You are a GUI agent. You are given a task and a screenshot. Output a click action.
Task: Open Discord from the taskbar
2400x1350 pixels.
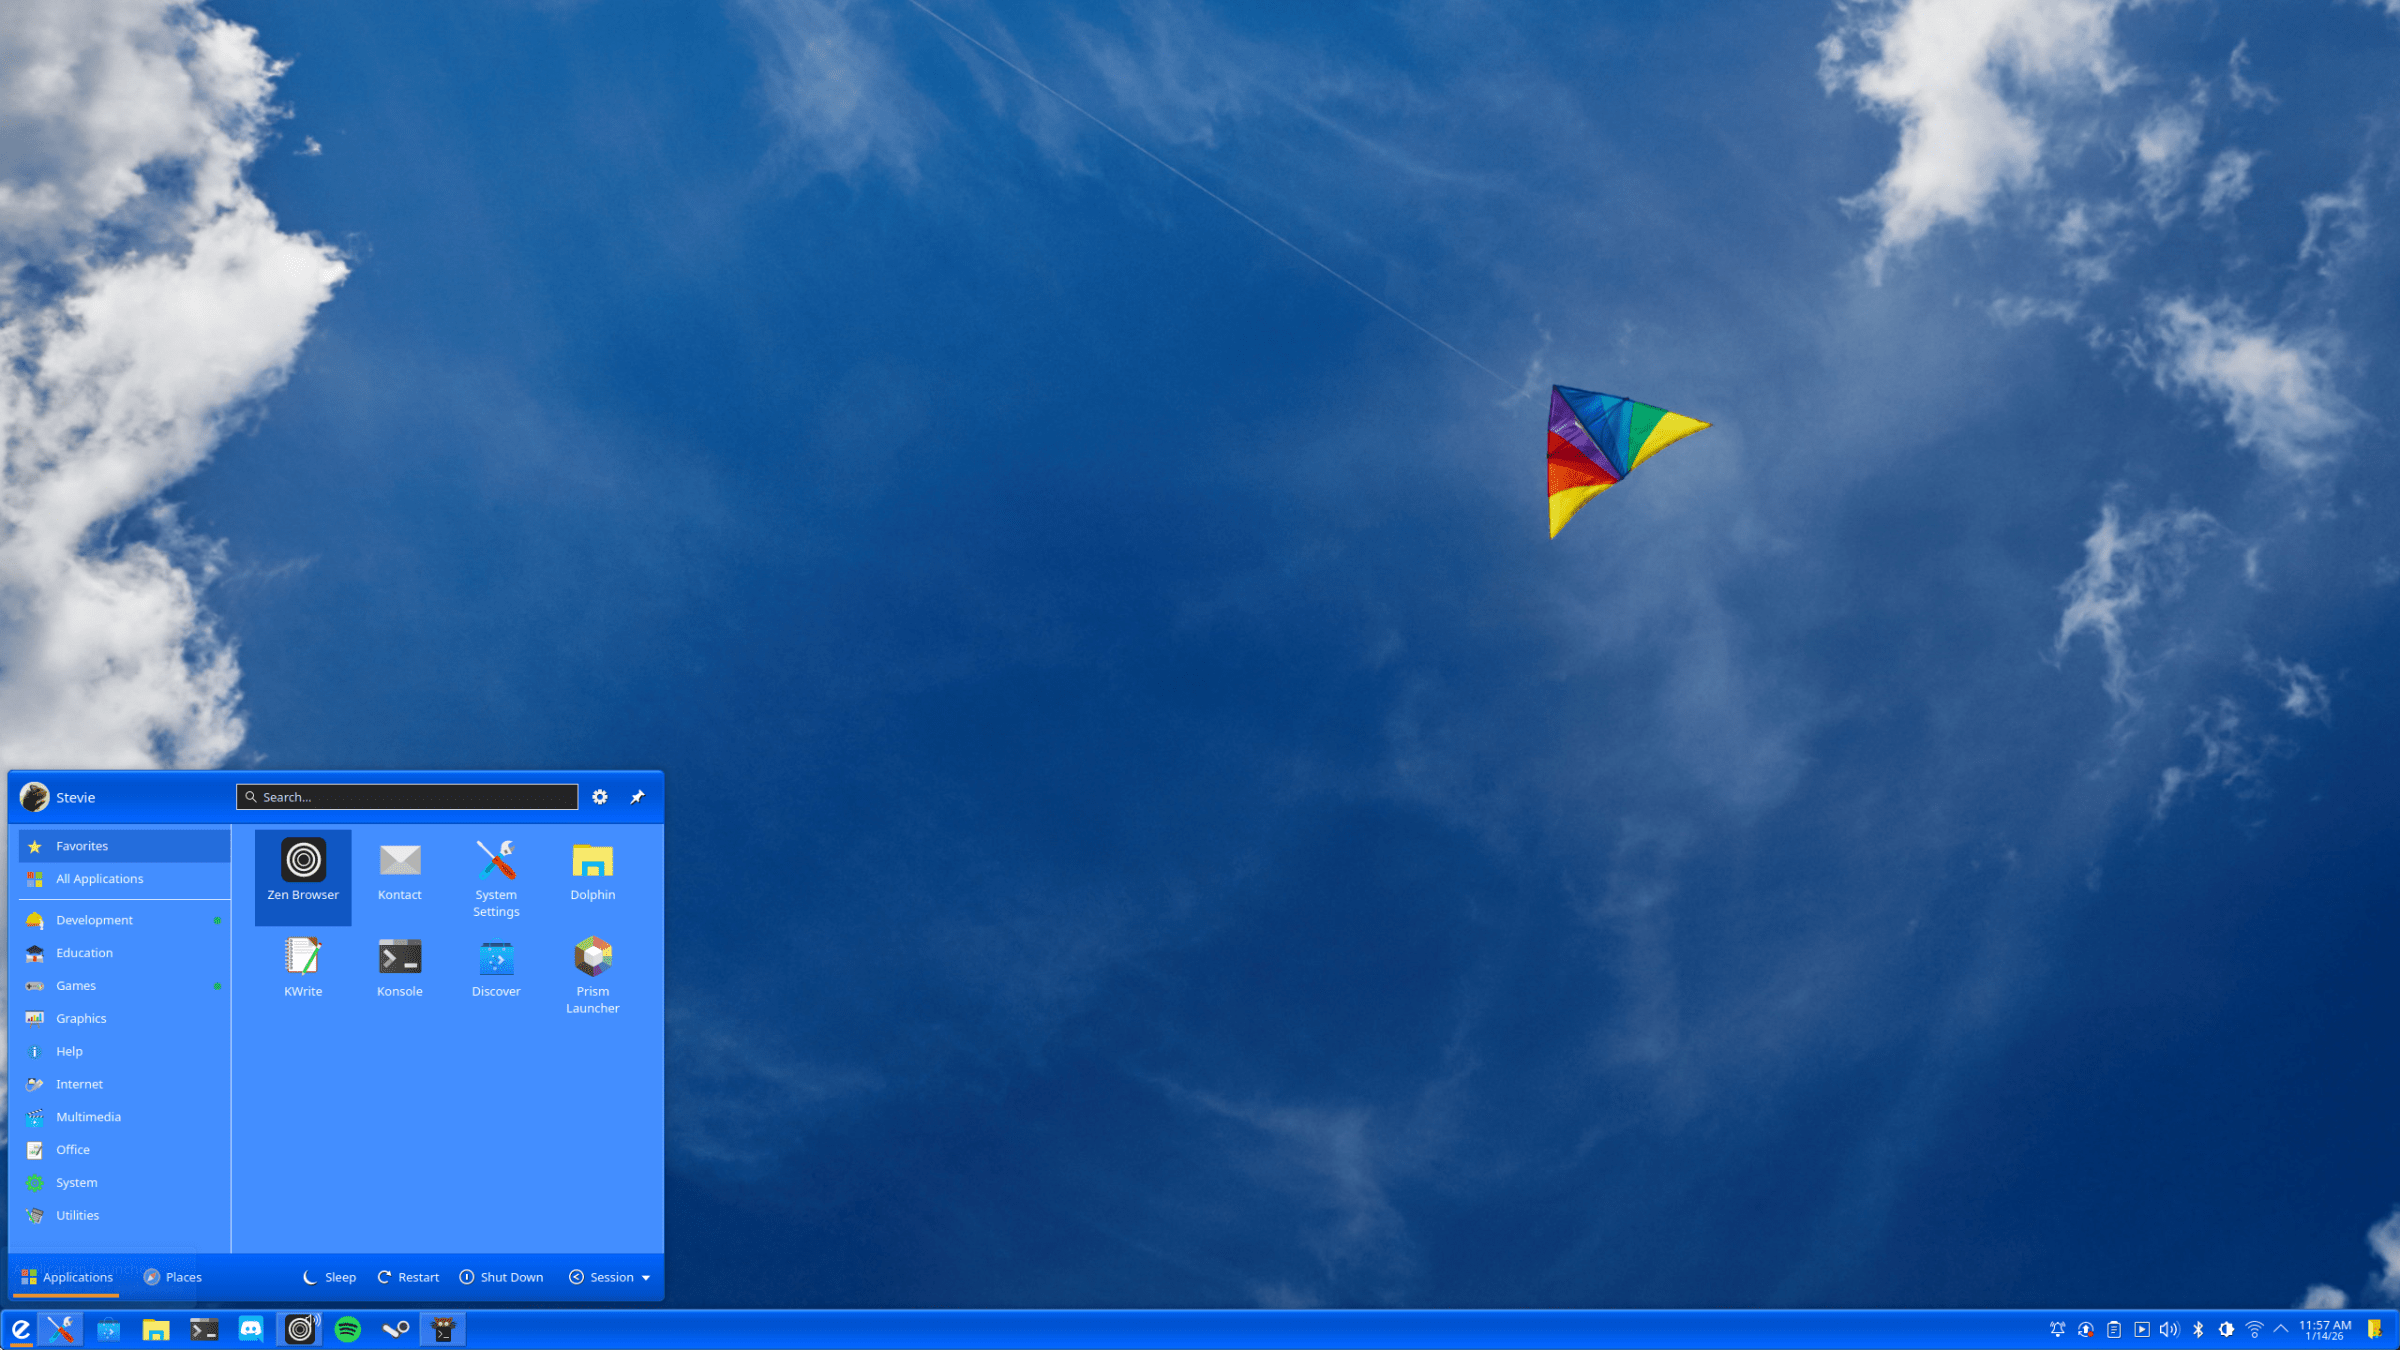click(251, 1329)
